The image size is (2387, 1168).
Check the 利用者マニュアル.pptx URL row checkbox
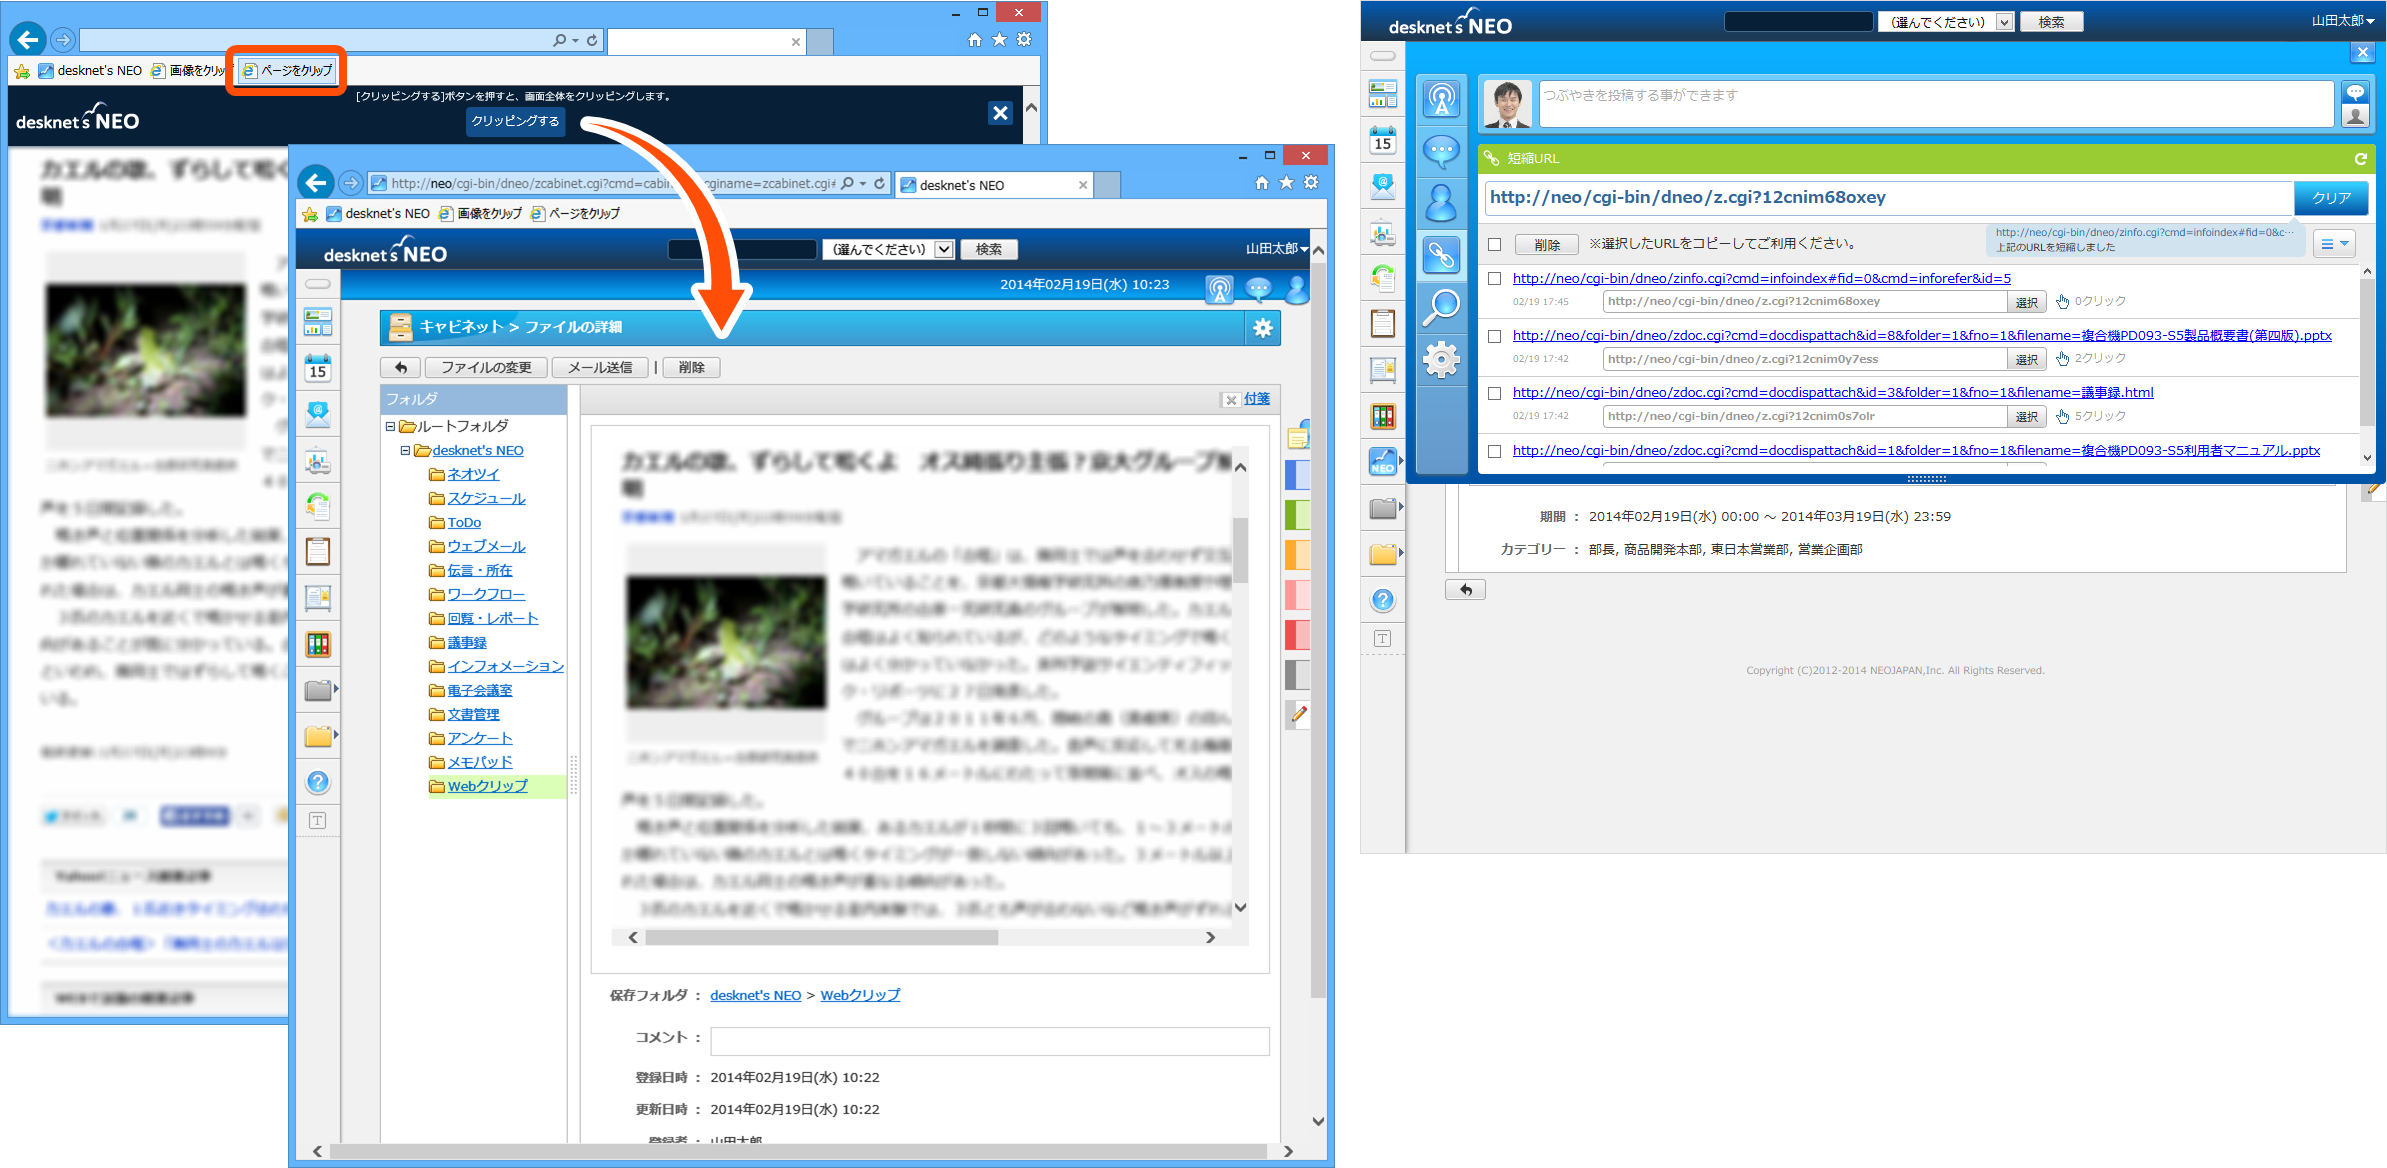coord(1494,451)
